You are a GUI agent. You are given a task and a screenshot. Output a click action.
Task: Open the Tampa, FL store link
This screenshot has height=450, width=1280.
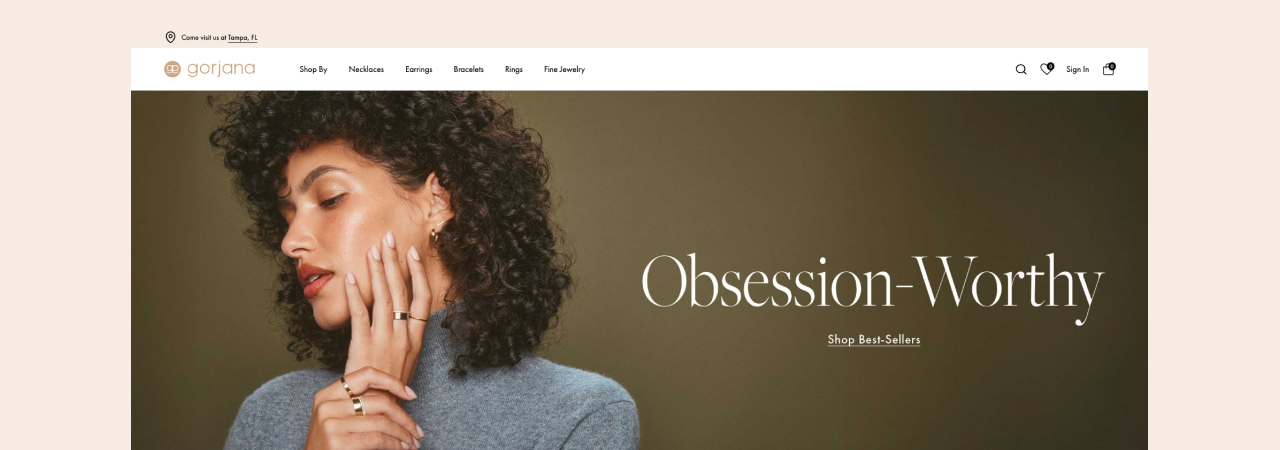242,38
